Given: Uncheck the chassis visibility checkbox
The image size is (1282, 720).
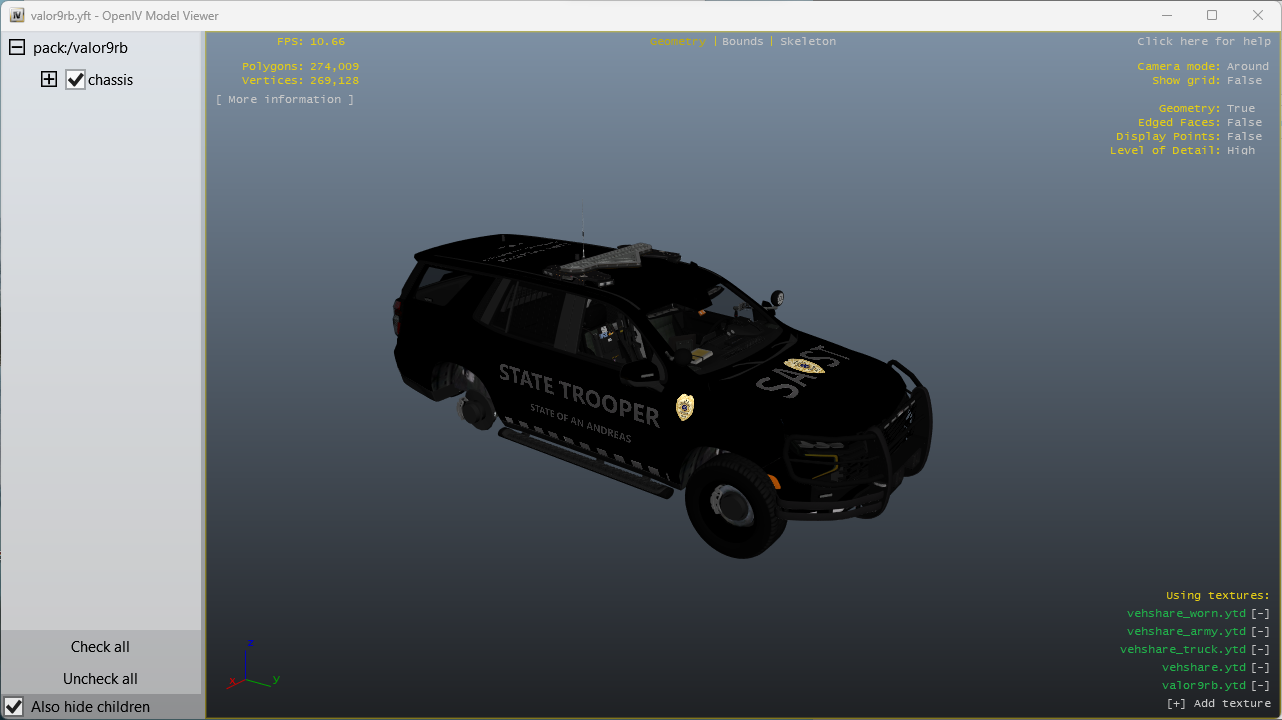Looking at the screenshot, I should 76,80.
